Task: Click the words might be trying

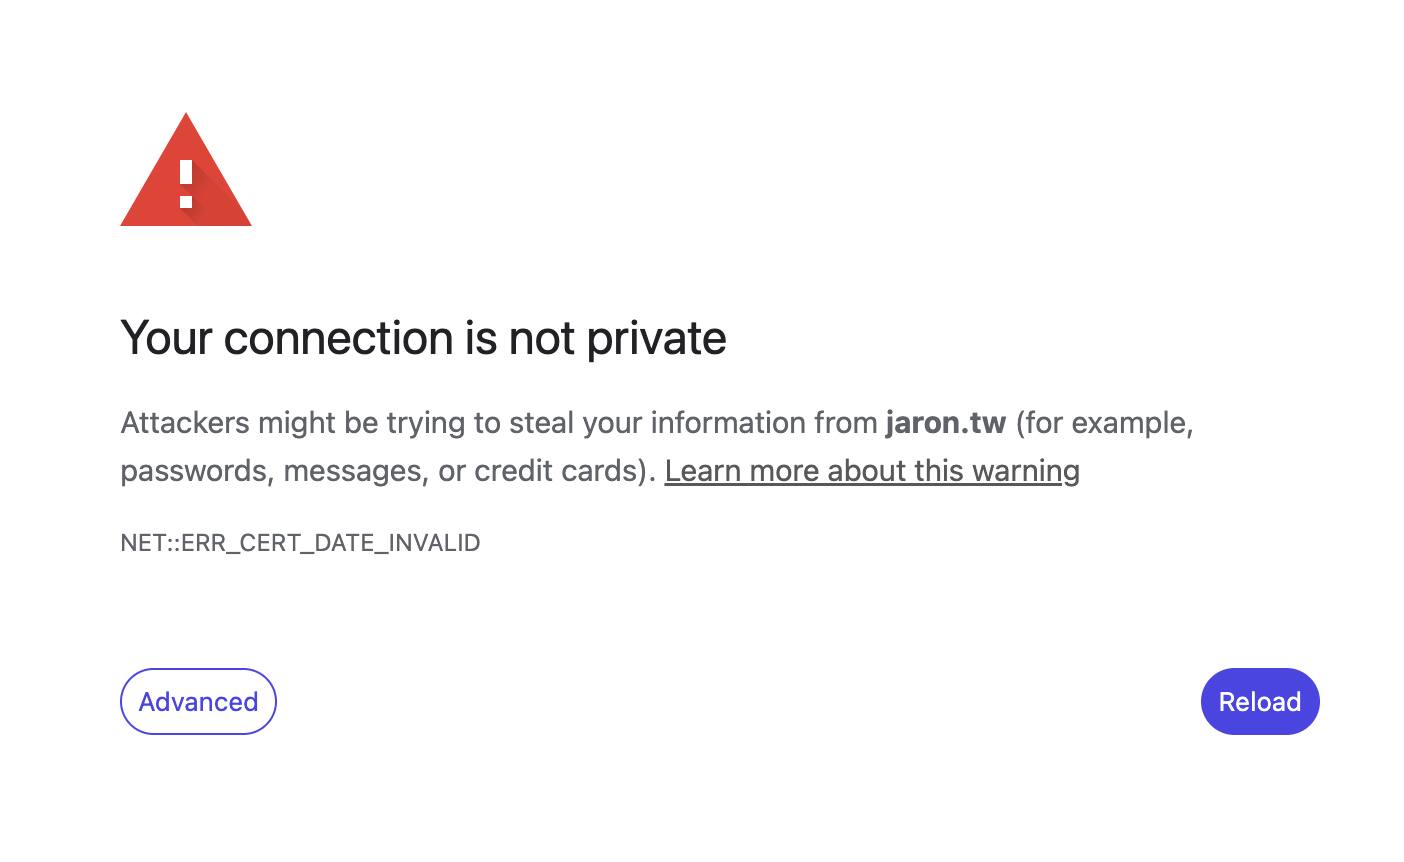Action: pyautogui.click(x=362, y=423)
